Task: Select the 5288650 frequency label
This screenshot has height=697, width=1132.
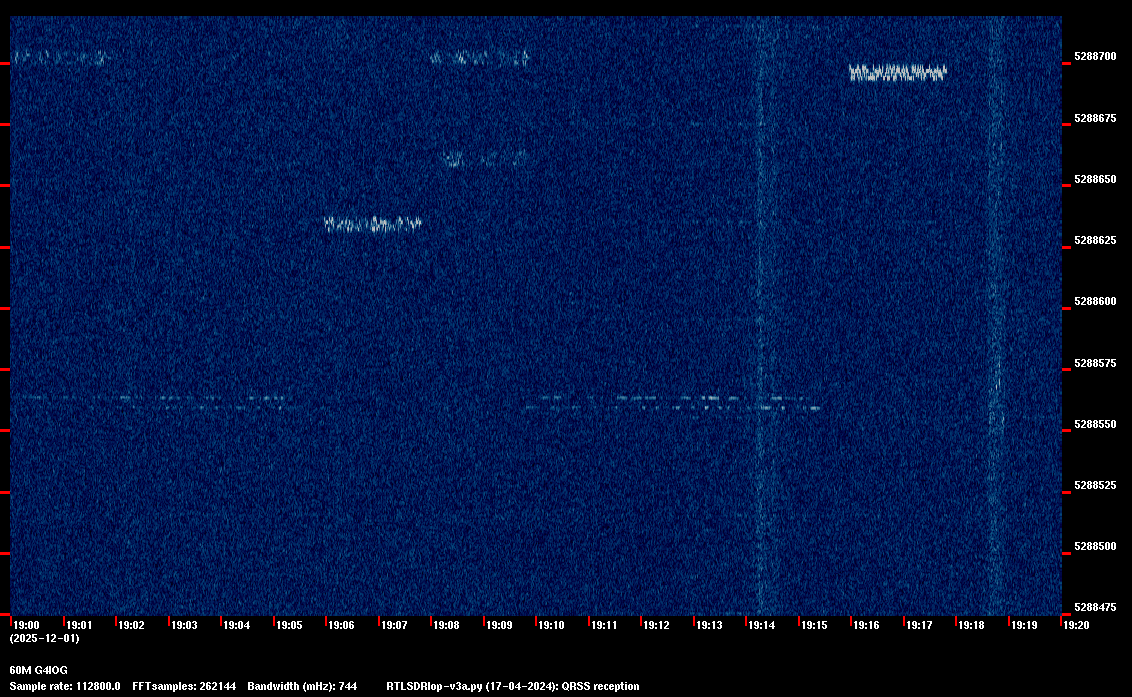Action: (x=1095, y=179)
